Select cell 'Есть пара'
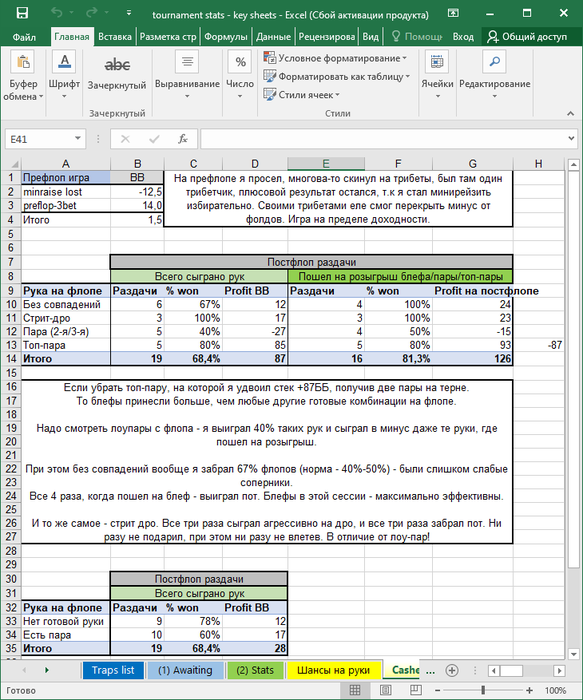Screen dimensions: 583x700 pyautogui.click(x=66, y=635)
